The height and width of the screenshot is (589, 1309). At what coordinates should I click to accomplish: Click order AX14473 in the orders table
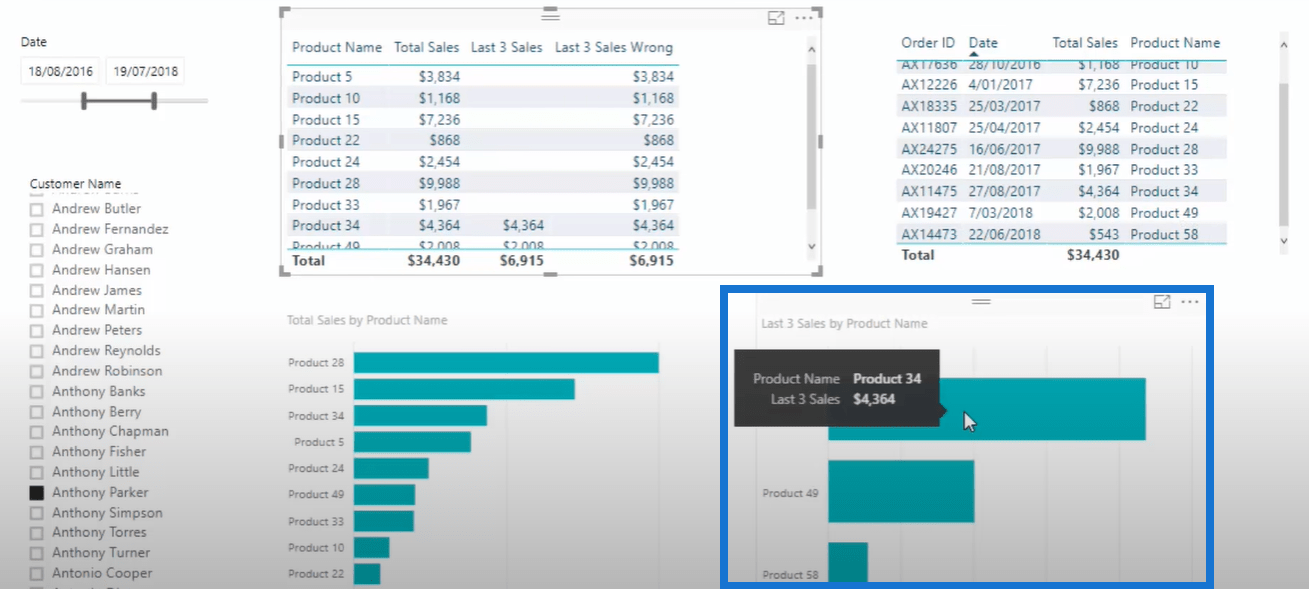(x=929, y=234)
